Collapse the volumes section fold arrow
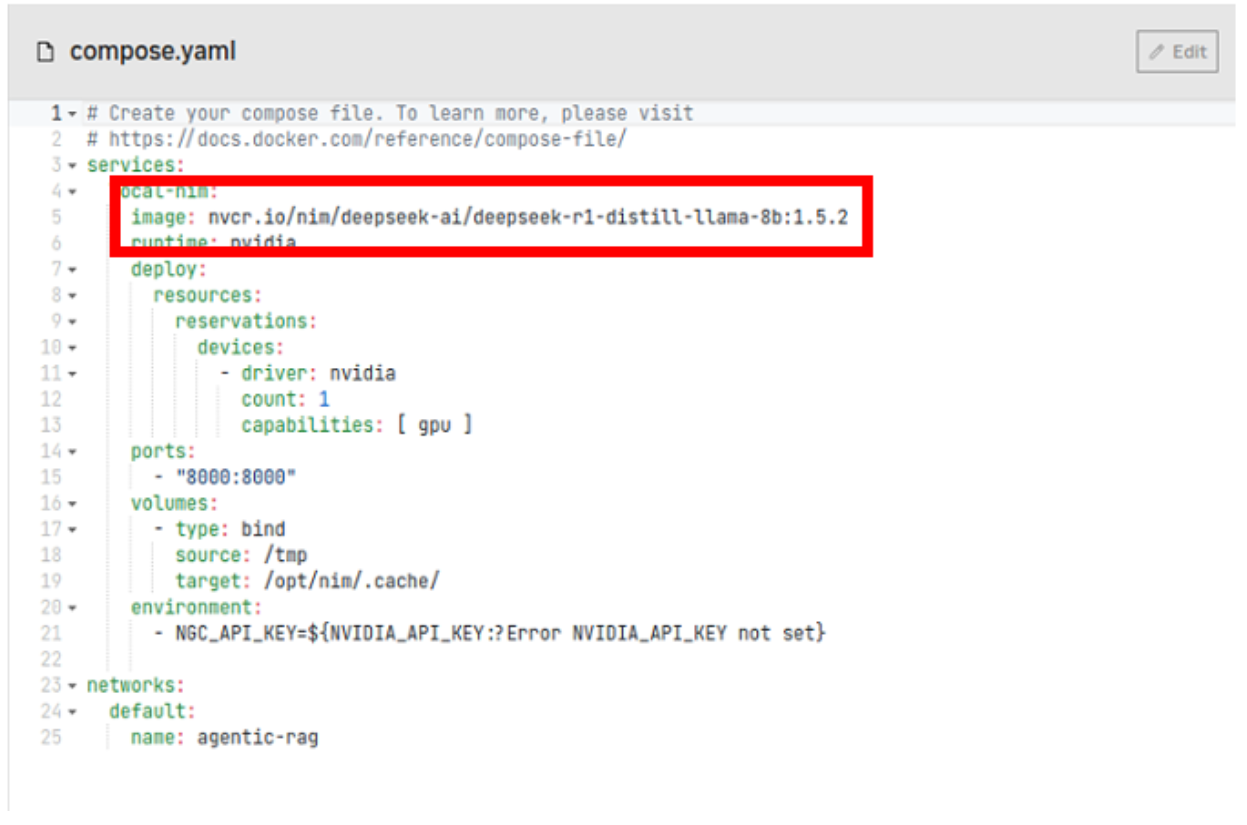This screenshot has width=1247, height=825. point(72,503)
